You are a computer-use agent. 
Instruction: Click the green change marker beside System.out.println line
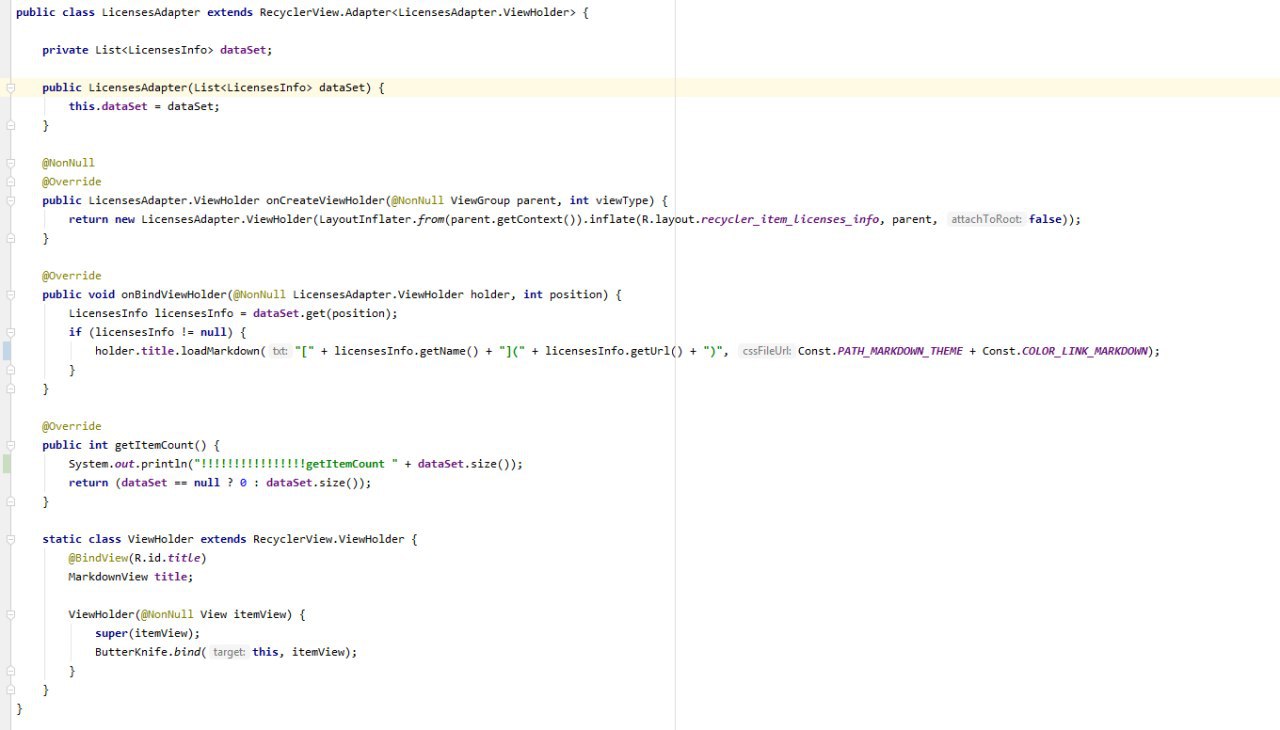tap(7, 464)
